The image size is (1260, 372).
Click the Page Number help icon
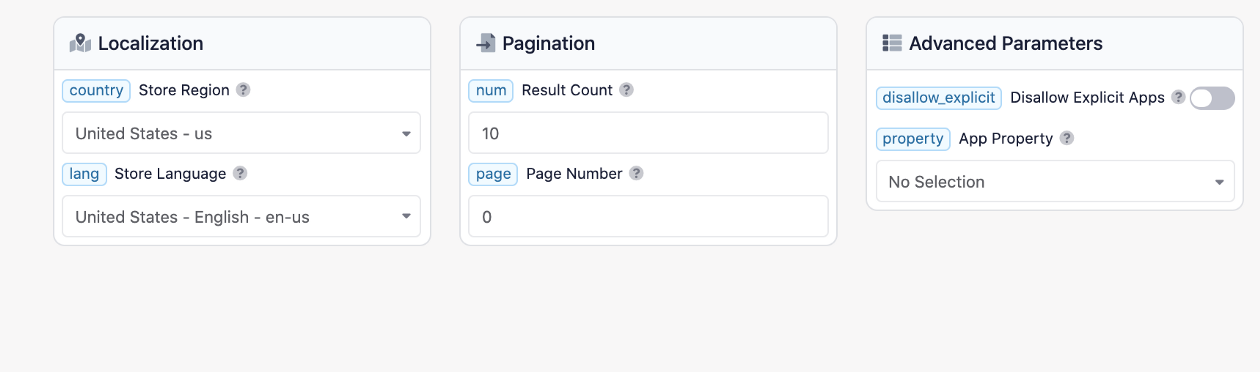coord(636,174)
